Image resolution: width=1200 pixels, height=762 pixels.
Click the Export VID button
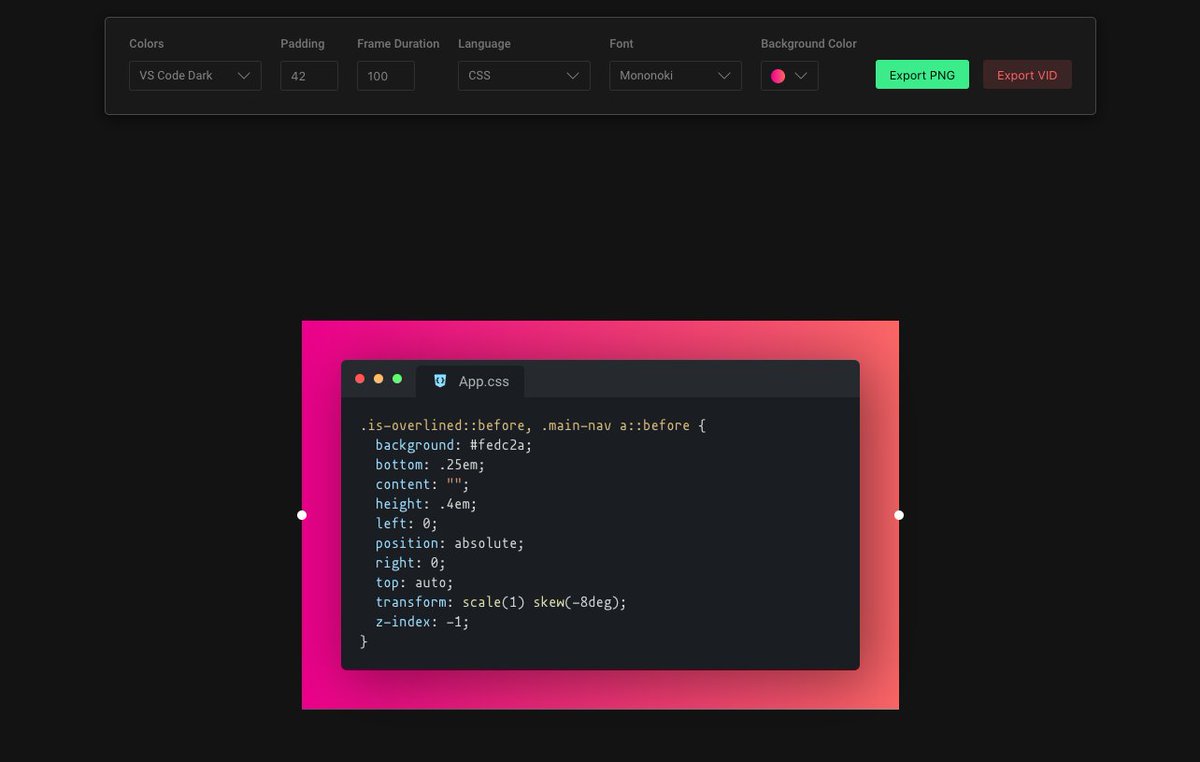[1027, 74]
